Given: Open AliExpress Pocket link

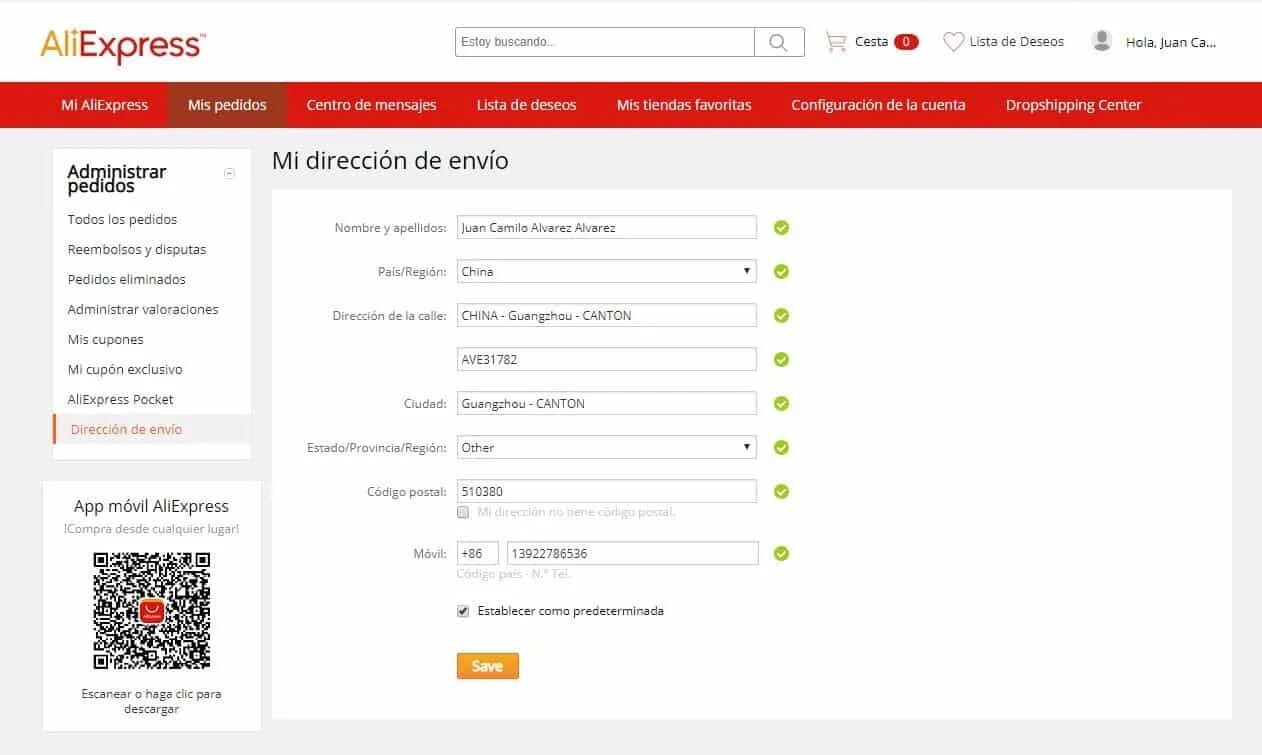Looking at the screenshot, I should pos(121,399).
